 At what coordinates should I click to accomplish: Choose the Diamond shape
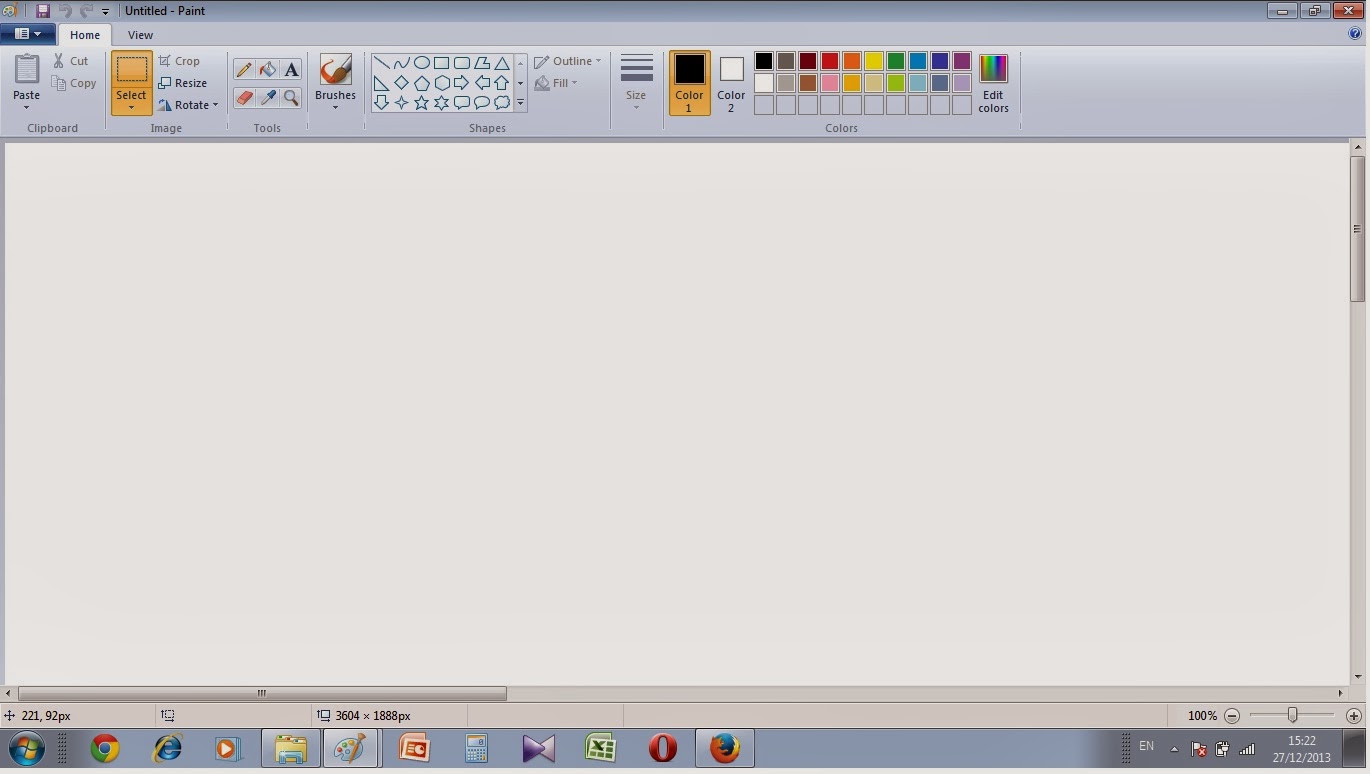401,83
